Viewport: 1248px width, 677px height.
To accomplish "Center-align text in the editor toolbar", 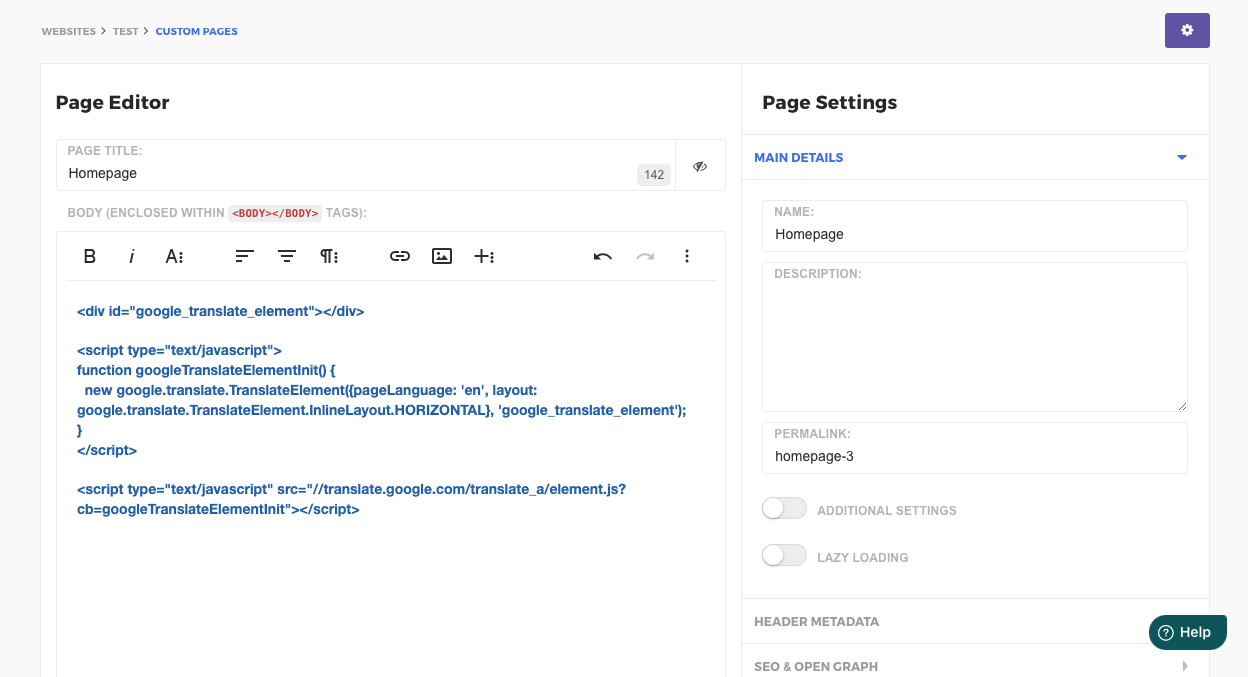I will [287, 256].
